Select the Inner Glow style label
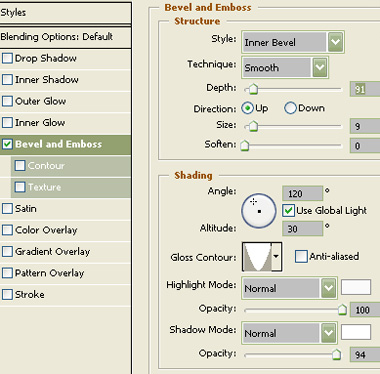Screen dimensions: 380x374 click(40, 122)
